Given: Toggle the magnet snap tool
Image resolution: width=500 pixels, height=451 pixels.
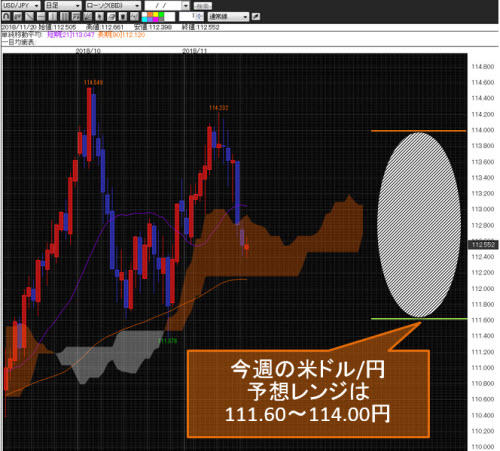Looking at the screenshot, I should (x=7, y=17).
